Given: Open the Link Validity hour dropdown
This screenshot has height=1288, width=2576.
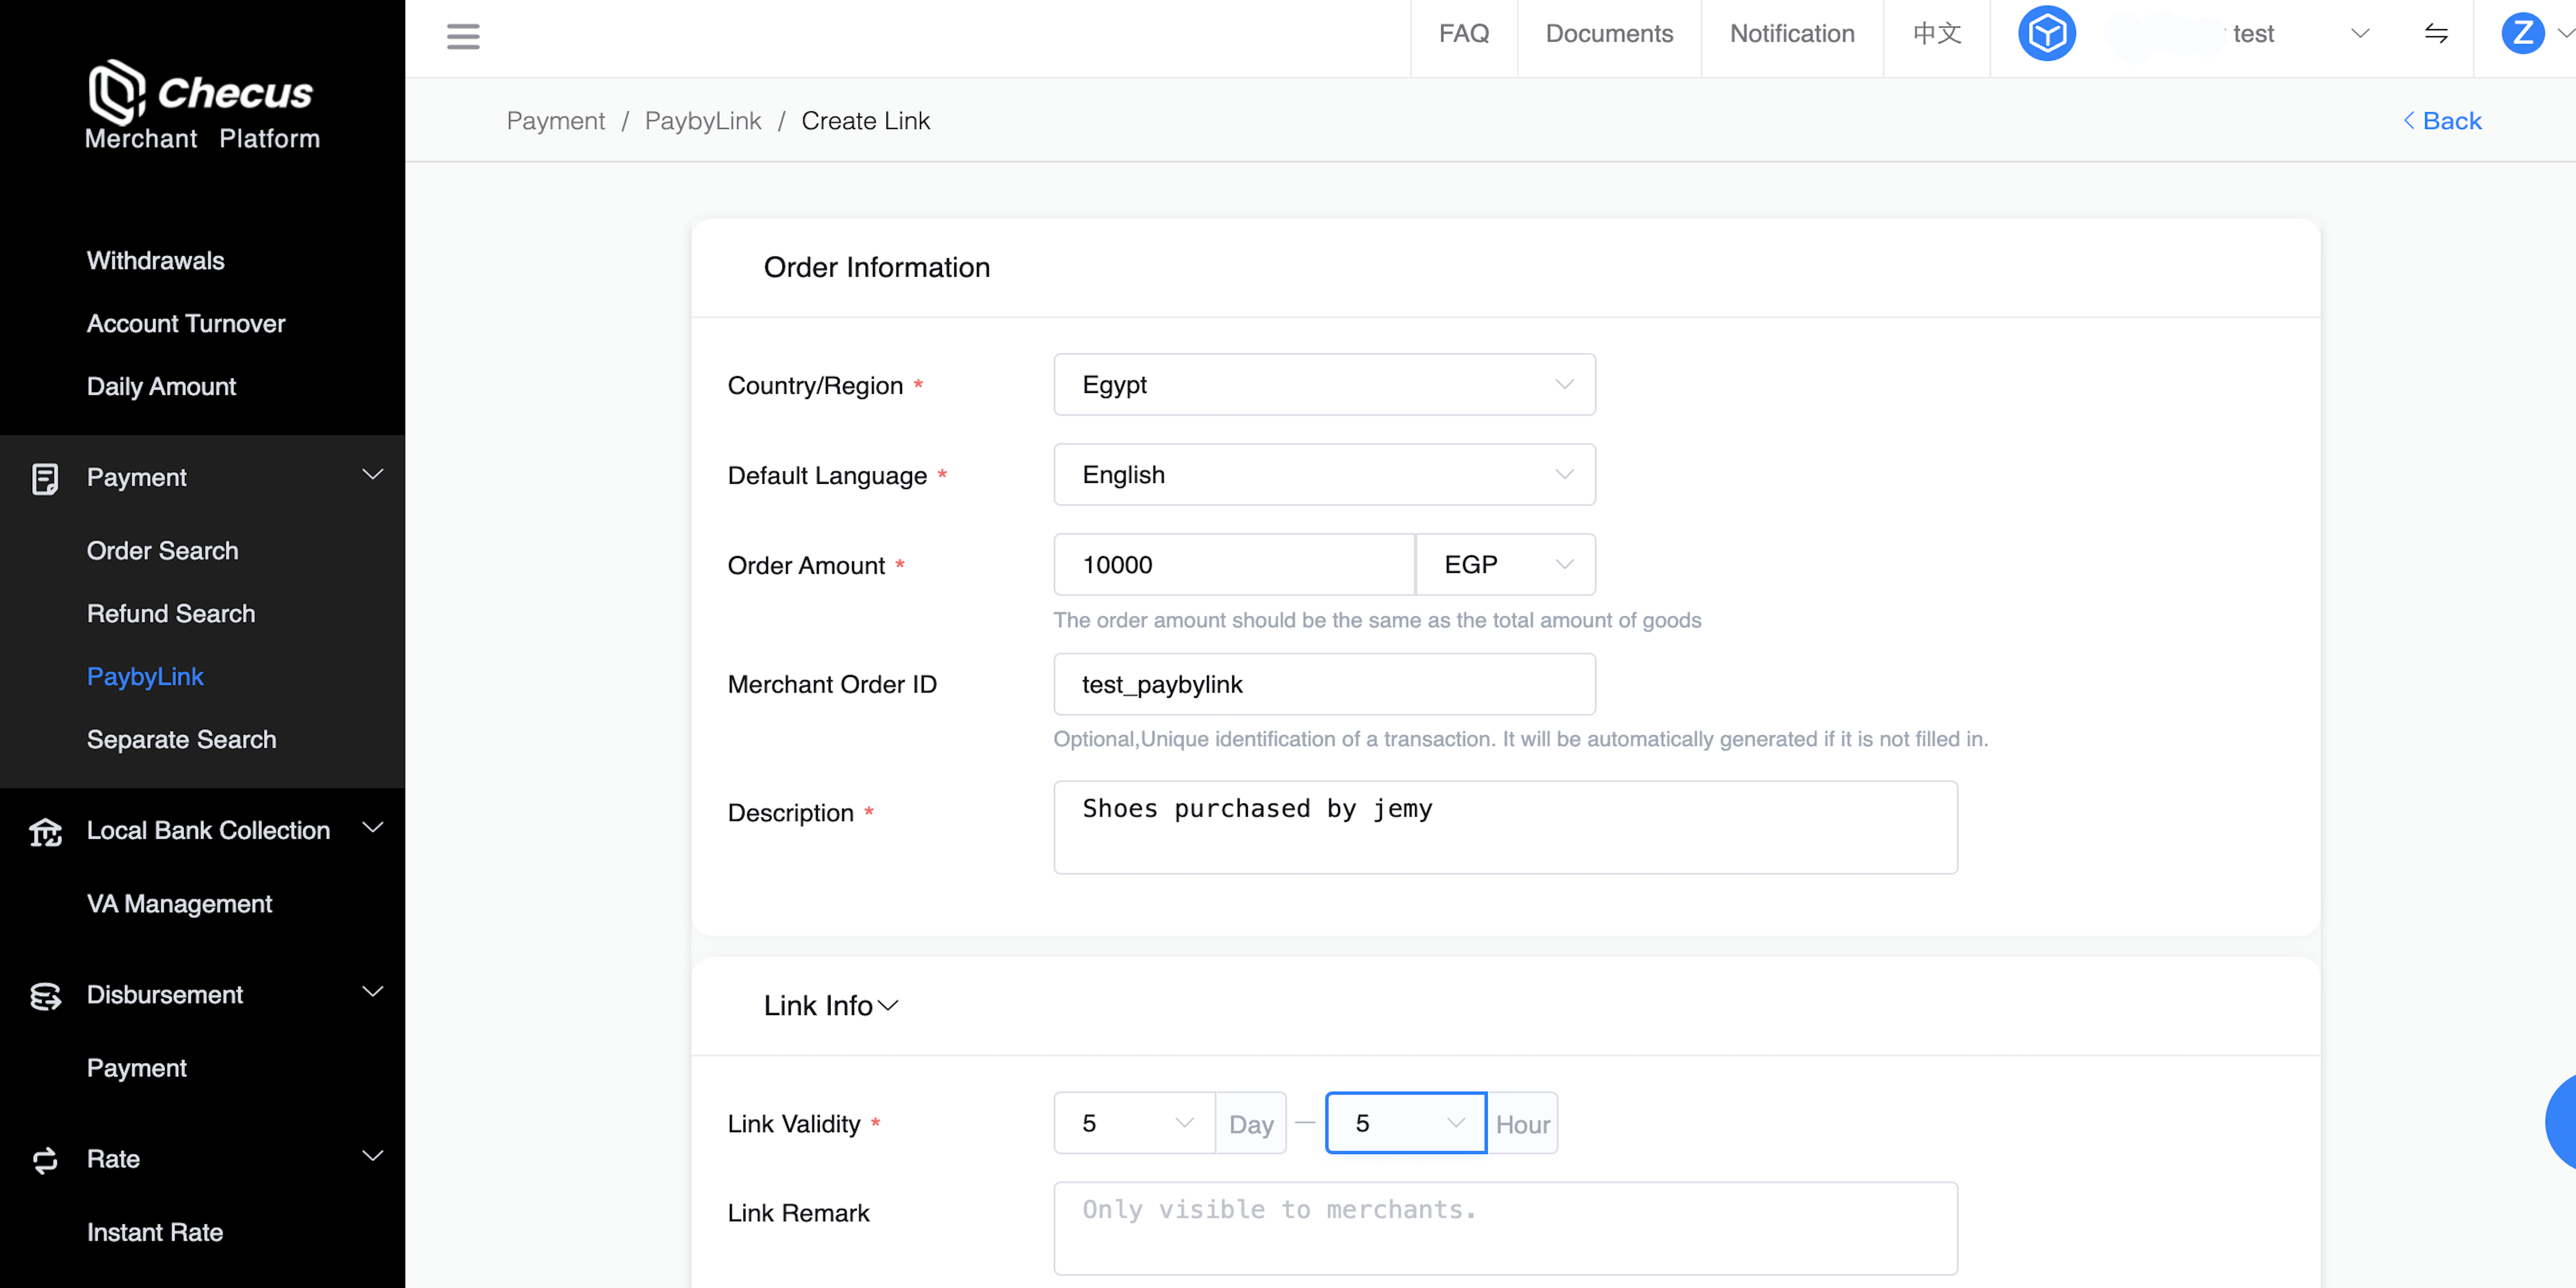Looking at the screenshot, I should (1406, 1123).
